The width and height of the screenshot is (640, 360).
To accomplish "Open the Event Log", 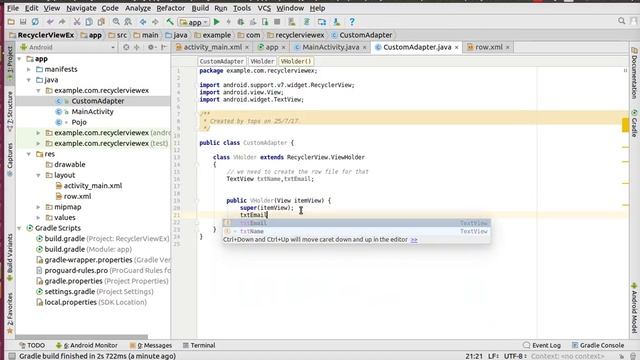I will (542, 345).
